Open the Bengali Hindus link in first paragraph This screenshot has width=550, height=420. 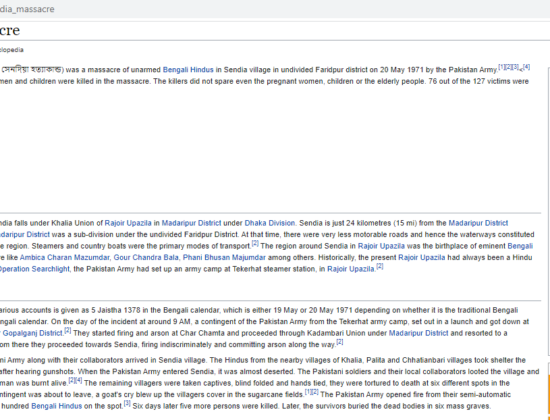(x=188, y=70)
